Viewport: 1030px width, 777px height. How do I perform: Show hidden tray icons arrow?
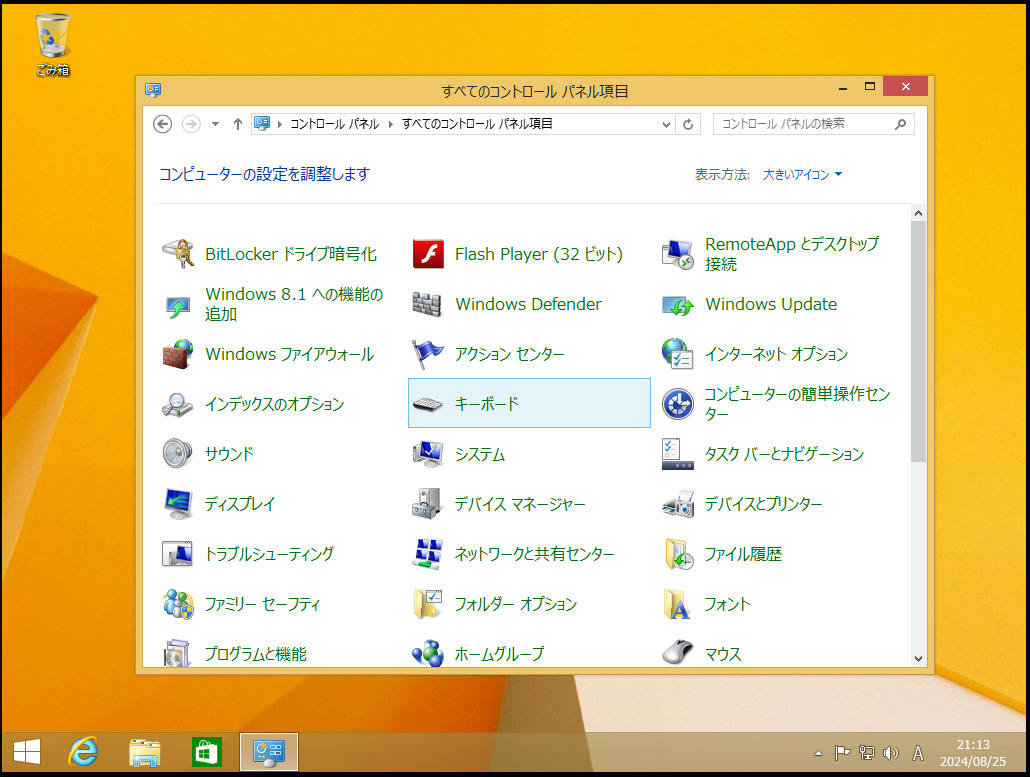(x=818, y=753)
